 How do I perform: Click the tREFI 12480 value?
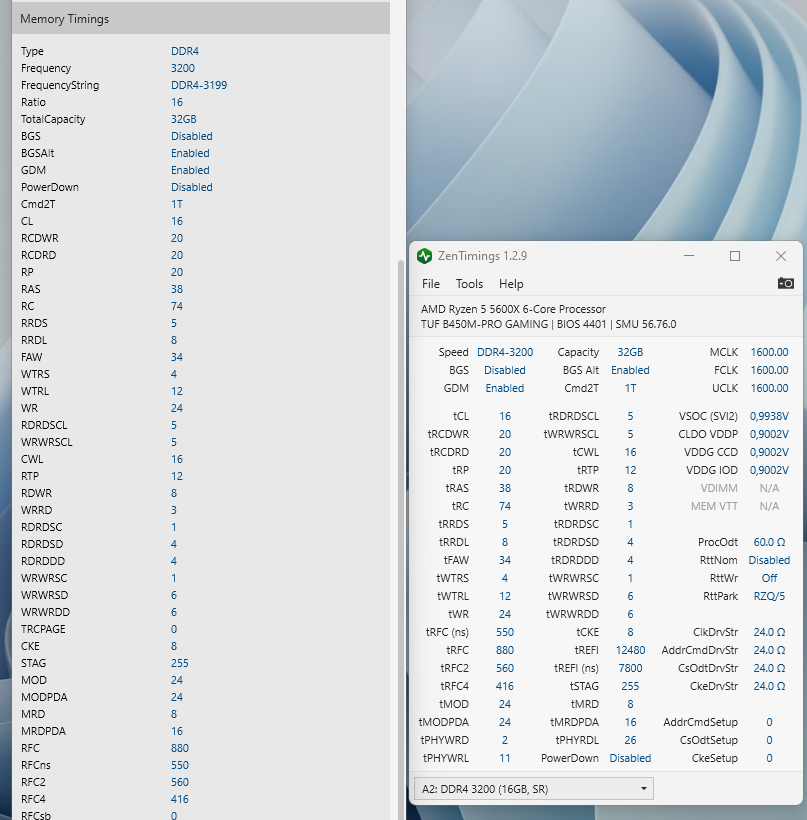point(630,650)
